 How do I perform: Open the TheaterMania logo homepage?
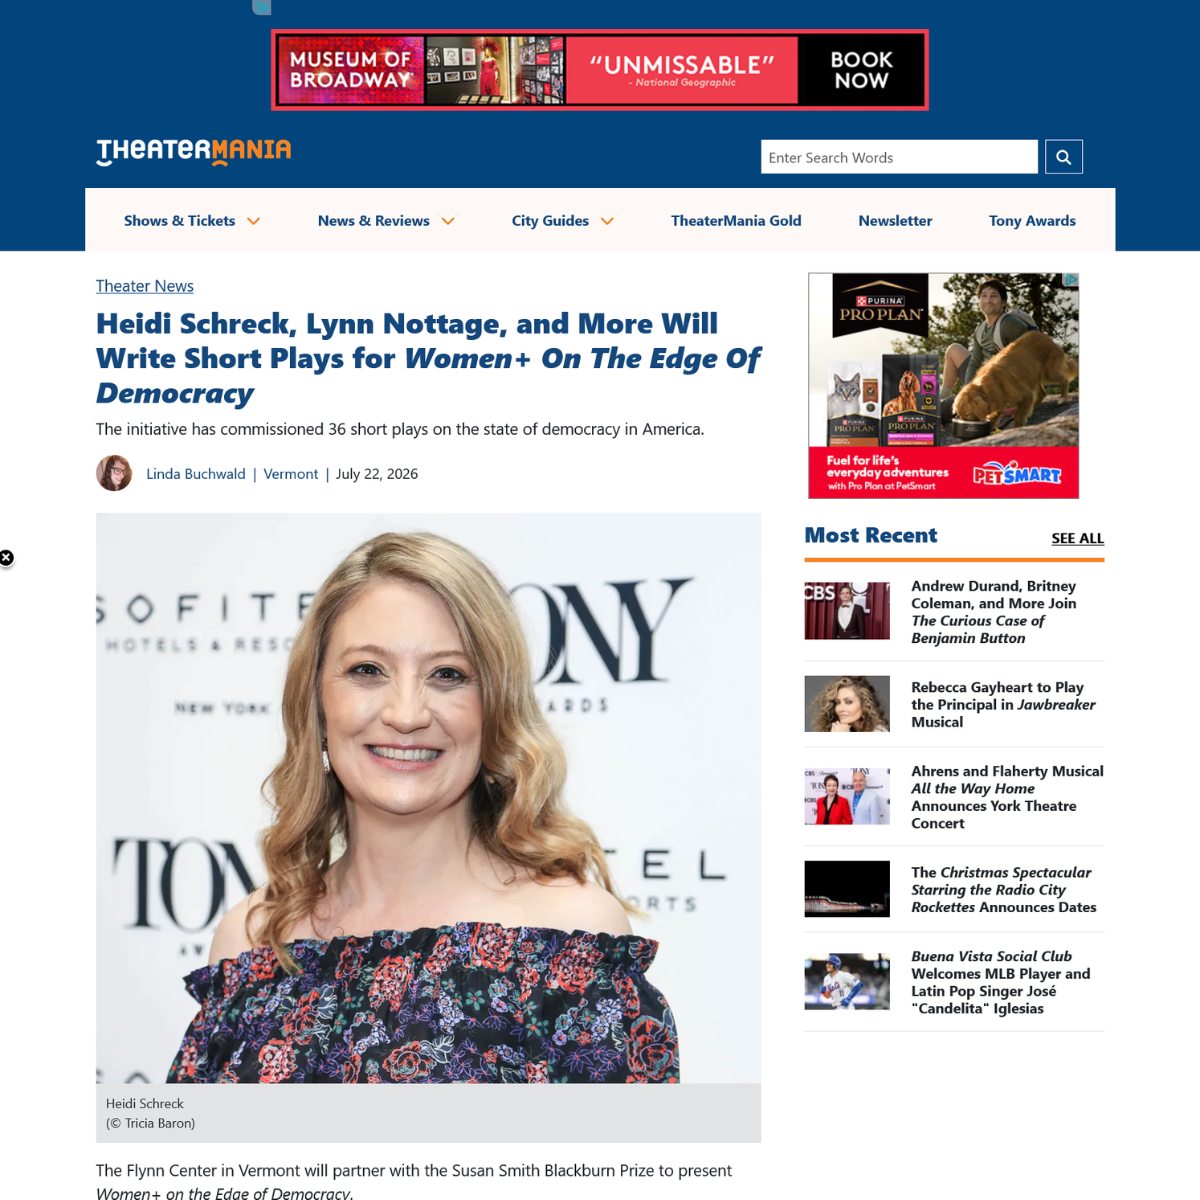coord(194,151)
